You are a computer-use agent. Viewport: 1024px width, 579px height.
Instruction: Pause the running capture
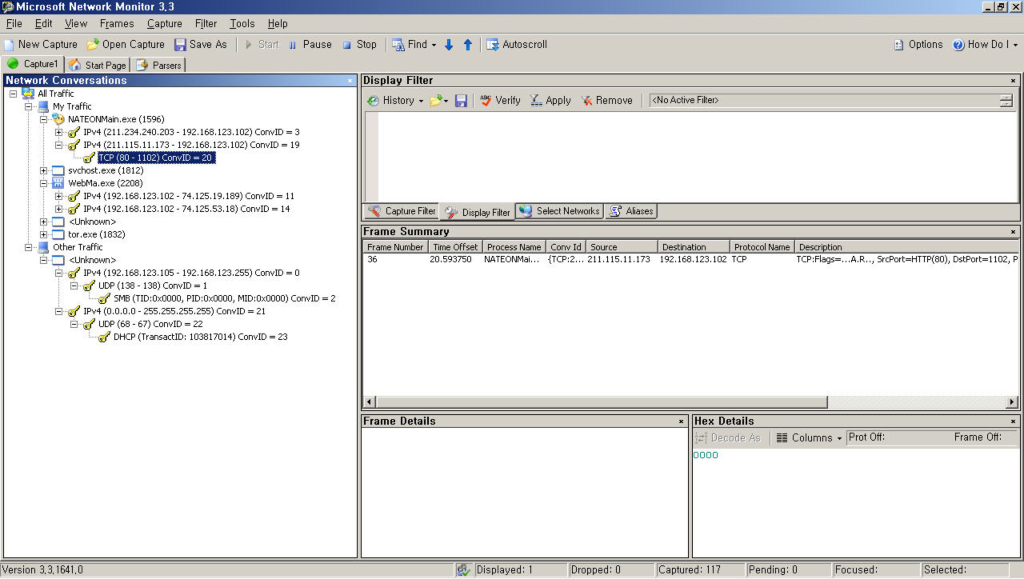pyautogui.click(x=310, y=44)
